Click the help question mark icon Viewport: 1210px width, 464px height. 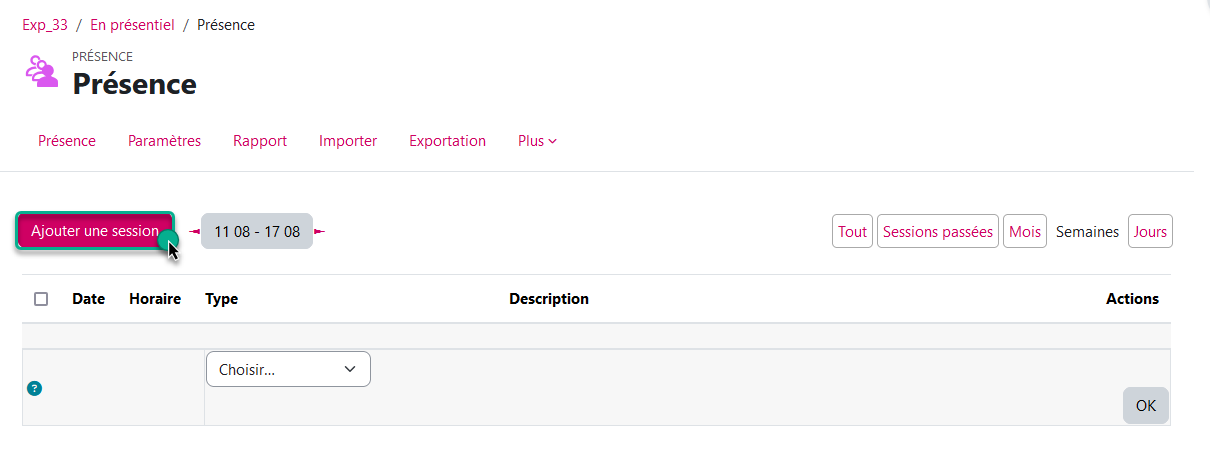[34, 388]
